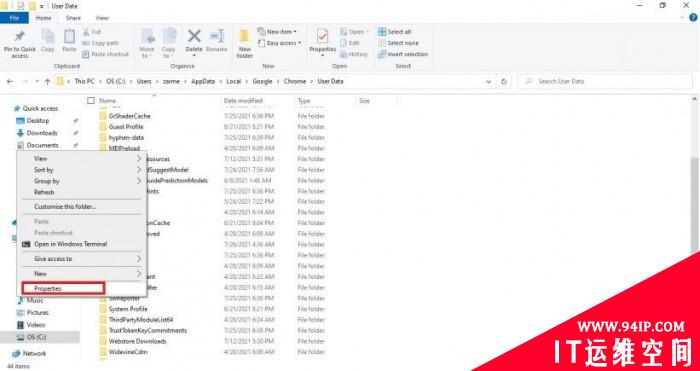Create a New folder from ribbon
The width and height of the screenshot is (700, 371).
(x=245, y=44)
